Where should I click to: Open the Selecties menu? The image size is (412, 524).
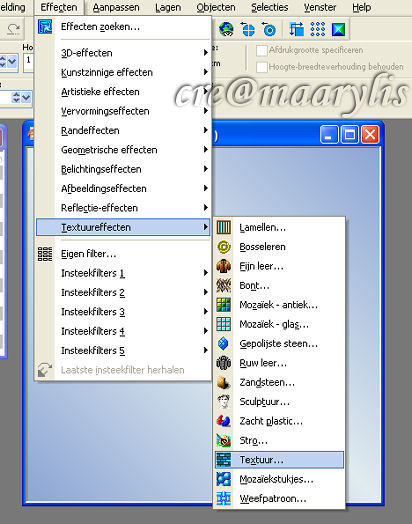click(x=269, y=7)
